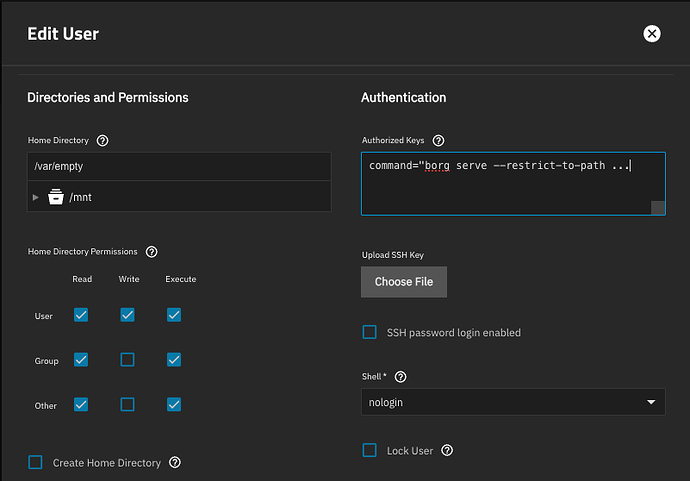This screenshot has height=481, width=690.
Task: Click Choose File to upload SSH key
Action: 404,282
